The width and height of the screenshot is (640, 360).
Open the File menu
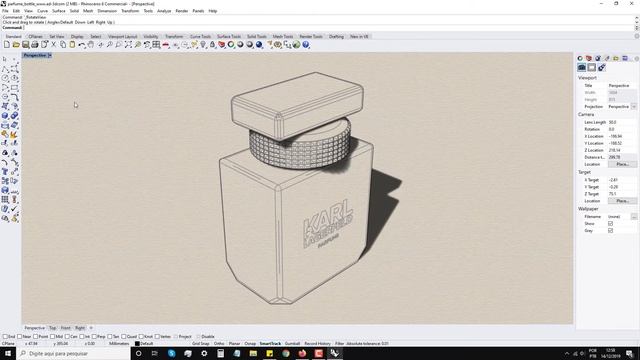5,11
